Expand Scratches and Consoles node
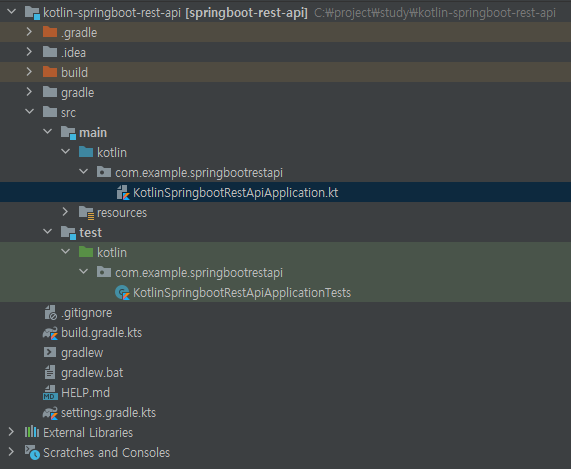The height and width of the screenshot is (469, 571). (x=11, y=452)
